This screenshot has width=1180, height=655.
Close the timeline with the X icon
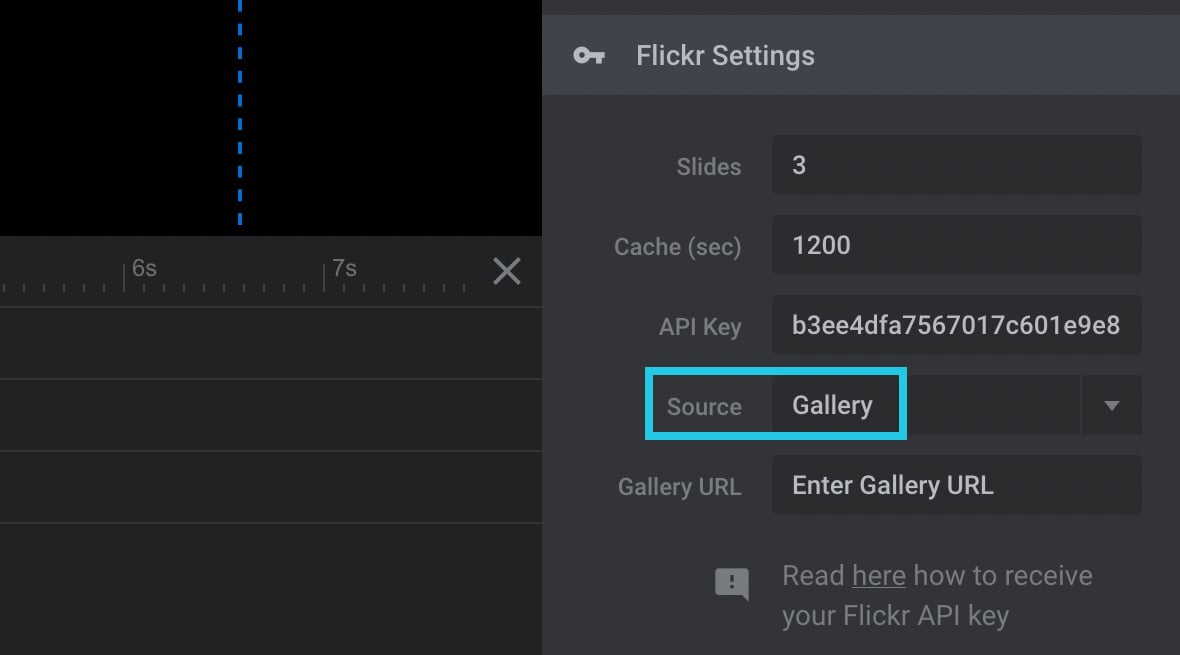coord(506,271)
